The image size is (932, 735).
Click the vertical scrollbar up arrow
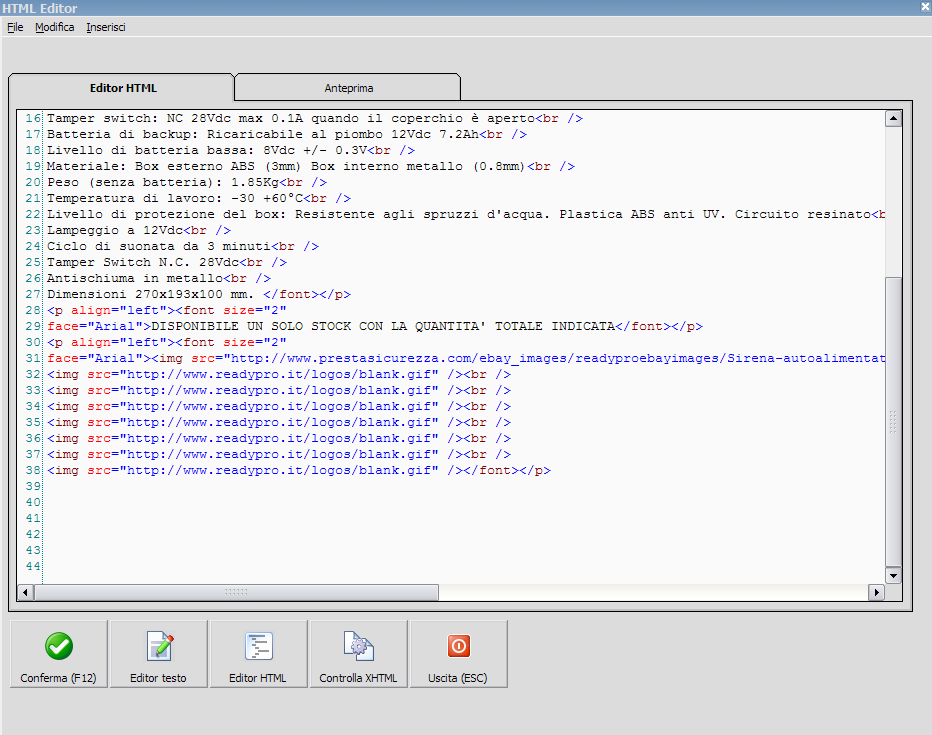point(893,119)
